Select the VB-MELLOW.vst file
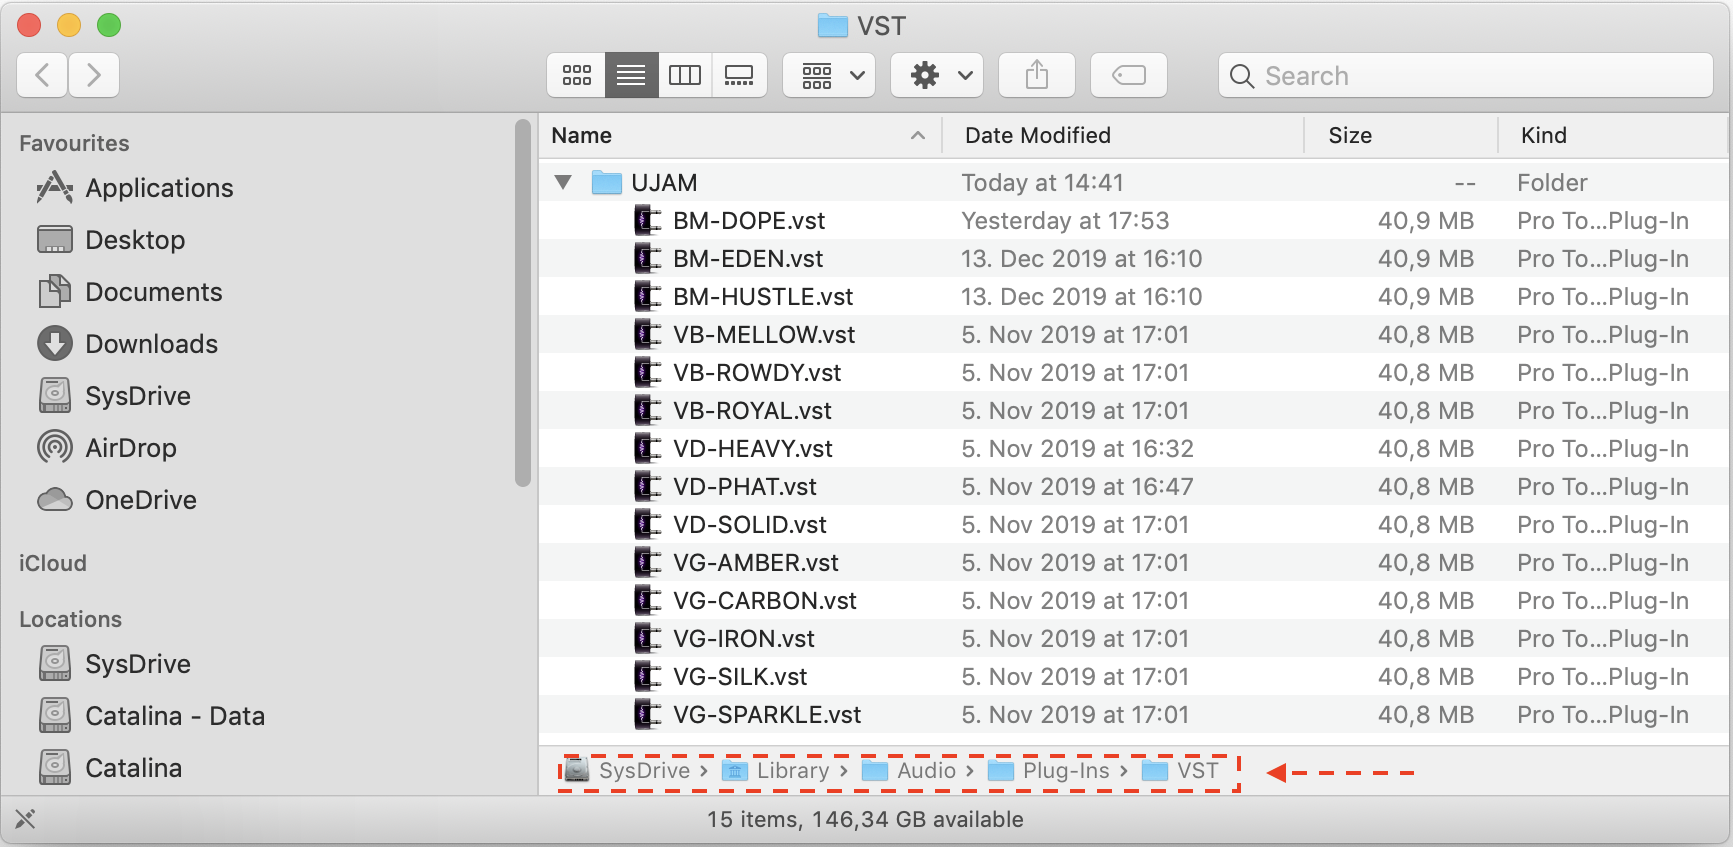 click(x=1133, y=334)
